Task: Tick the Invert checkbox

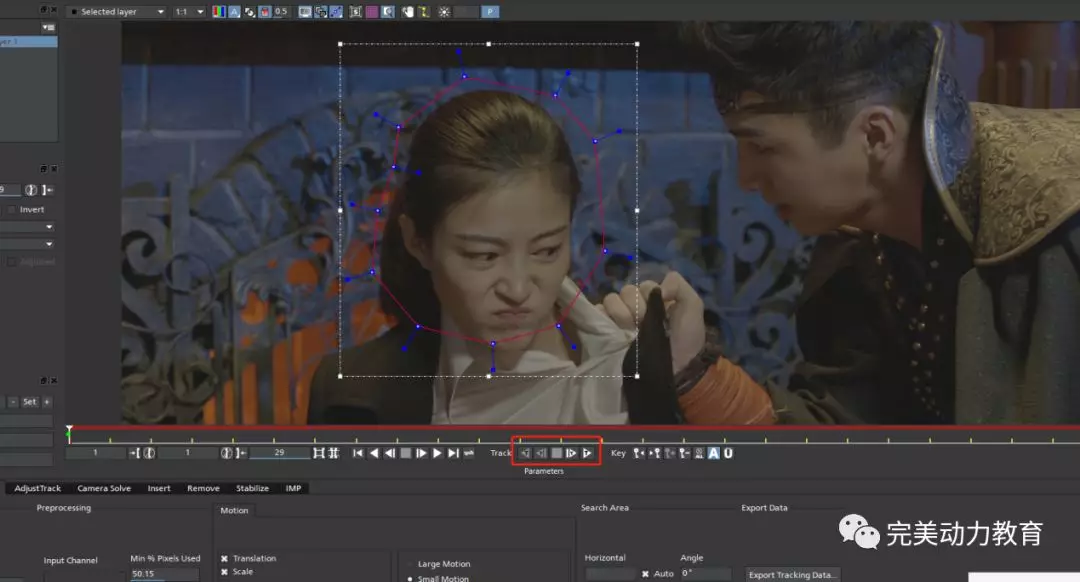Action: [12, 209]
